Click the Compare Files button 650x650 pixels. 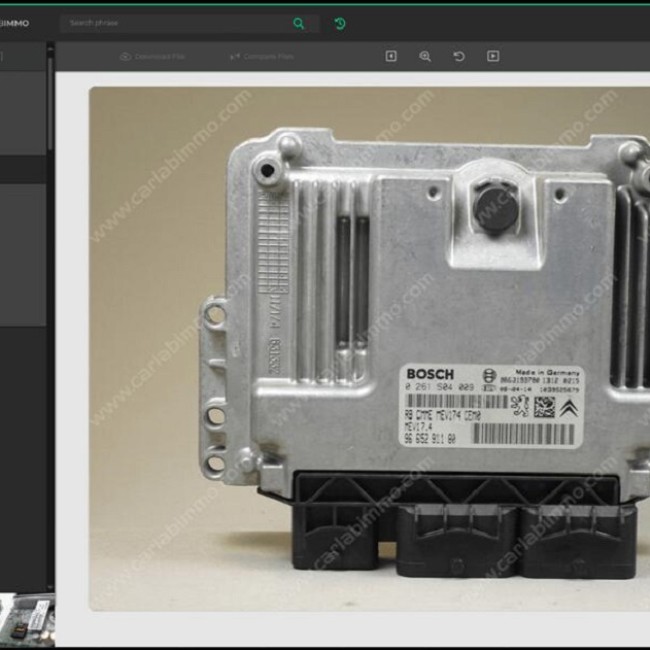coord(262,56)
